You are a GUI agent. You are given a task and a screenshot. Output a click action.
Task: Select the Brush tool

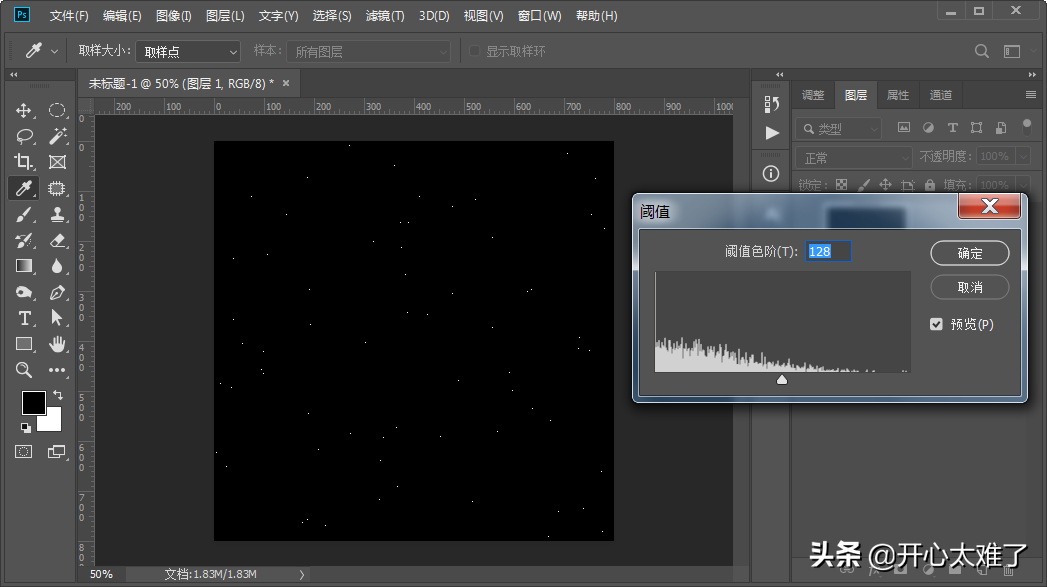click(x=23, y=214)
